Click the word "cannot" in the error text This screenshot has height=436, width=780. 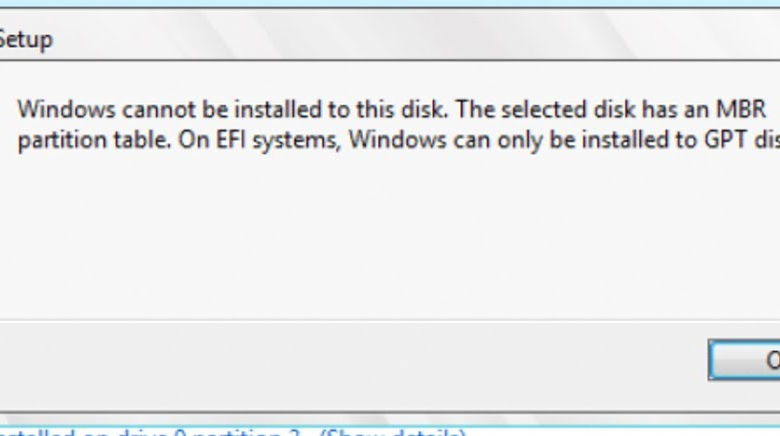[129, 109]
